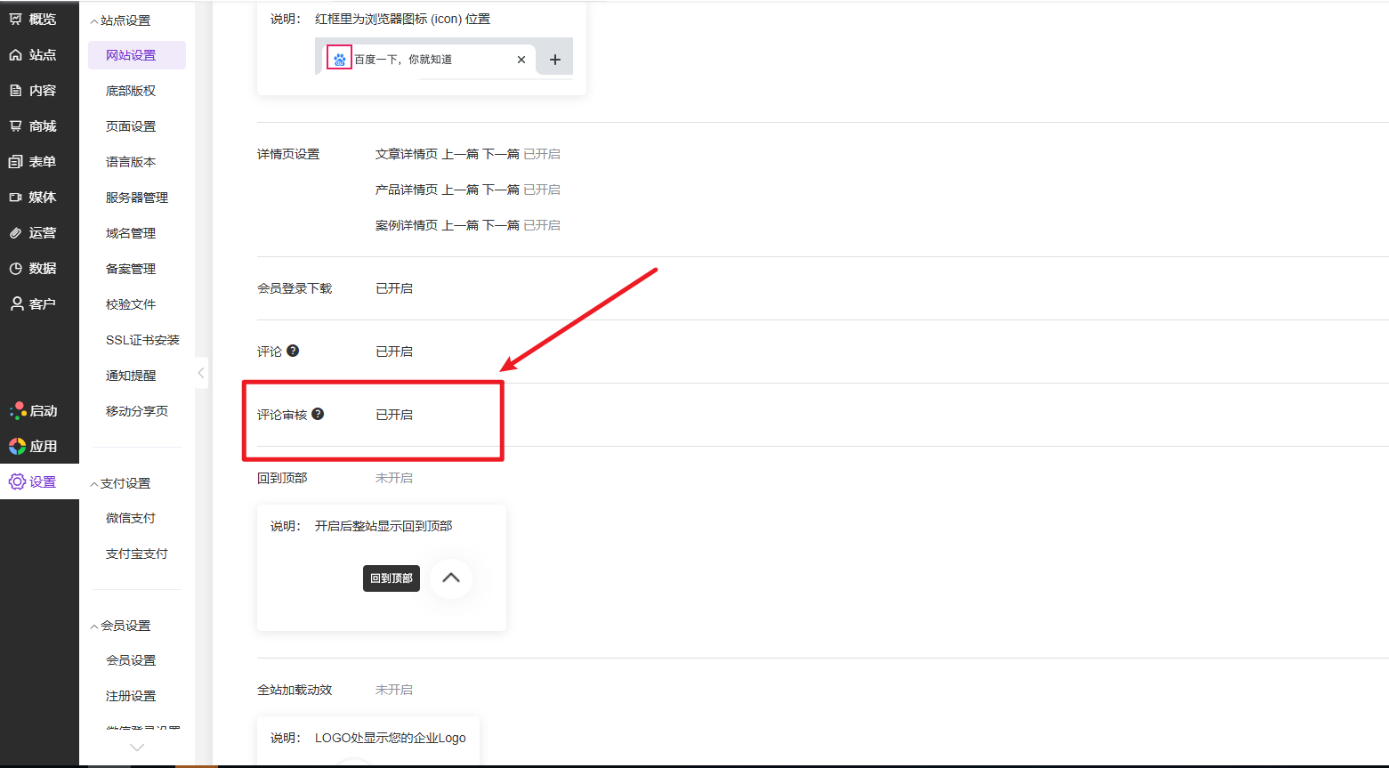Click the colorful 启动 launch icon
Image resolution: width=1389 pixels, height=768 pixels.
coord(17,411)
